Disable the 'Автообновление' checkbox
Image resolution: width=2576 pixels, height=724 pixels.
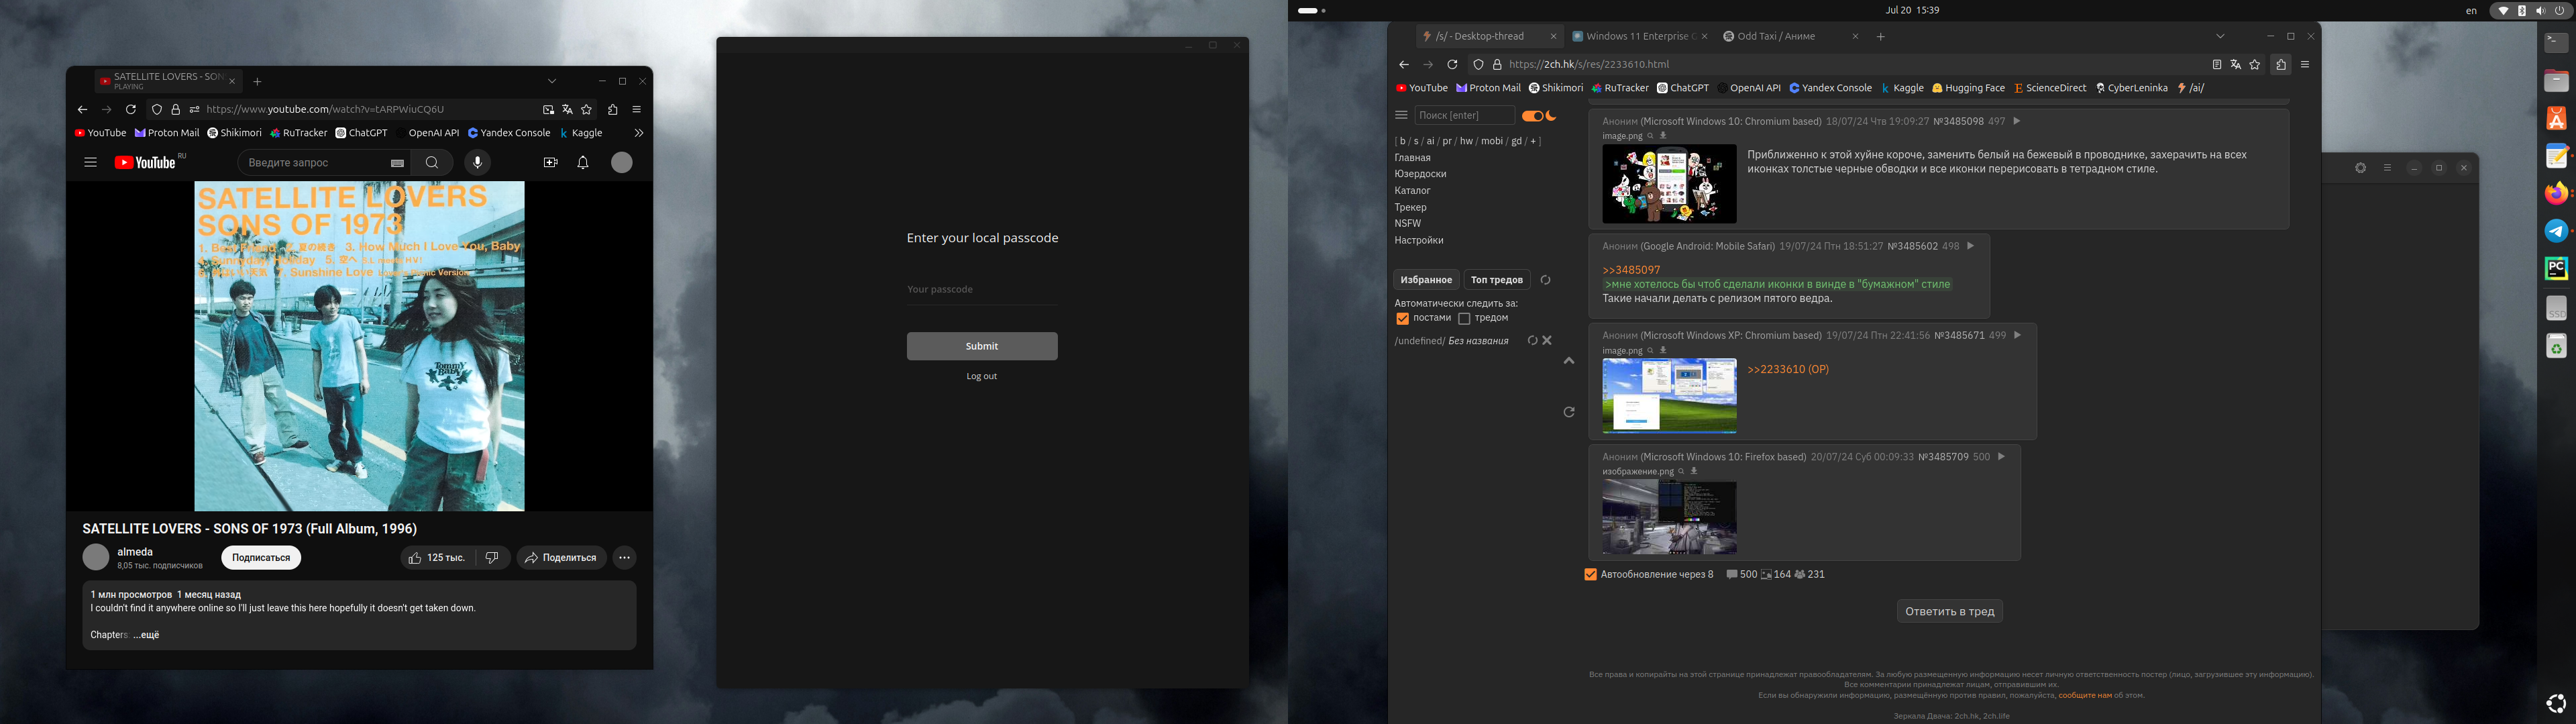point(1590,575)
